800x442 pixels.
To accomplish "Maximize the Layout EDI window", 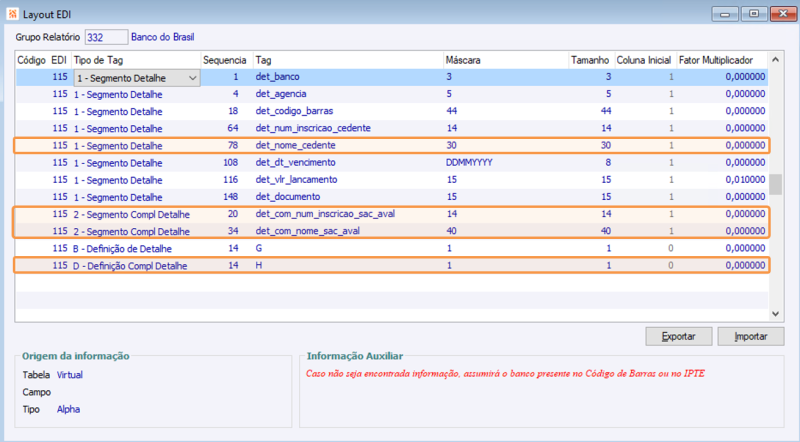I will 754,14.
